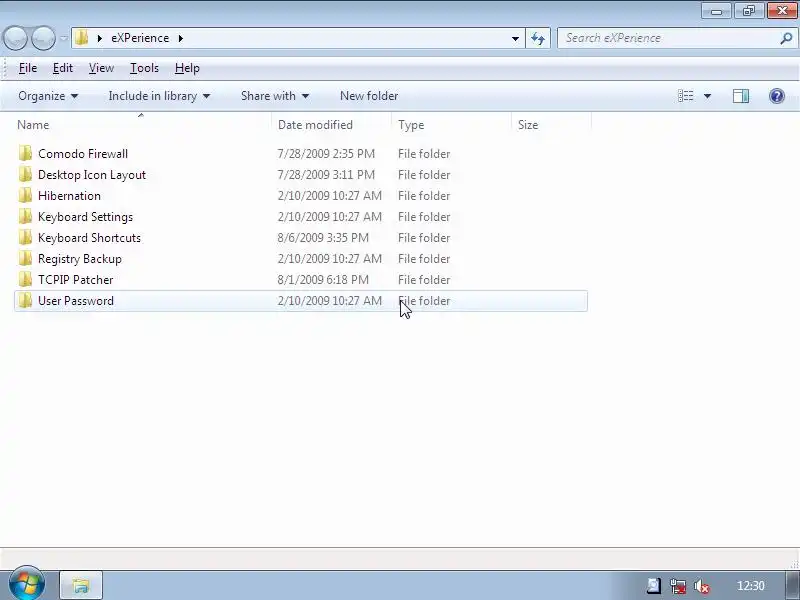Select the Keyboard Shortcuts folder icon
The height and width of the screenshot is (600, 800).
click(25, 237)
